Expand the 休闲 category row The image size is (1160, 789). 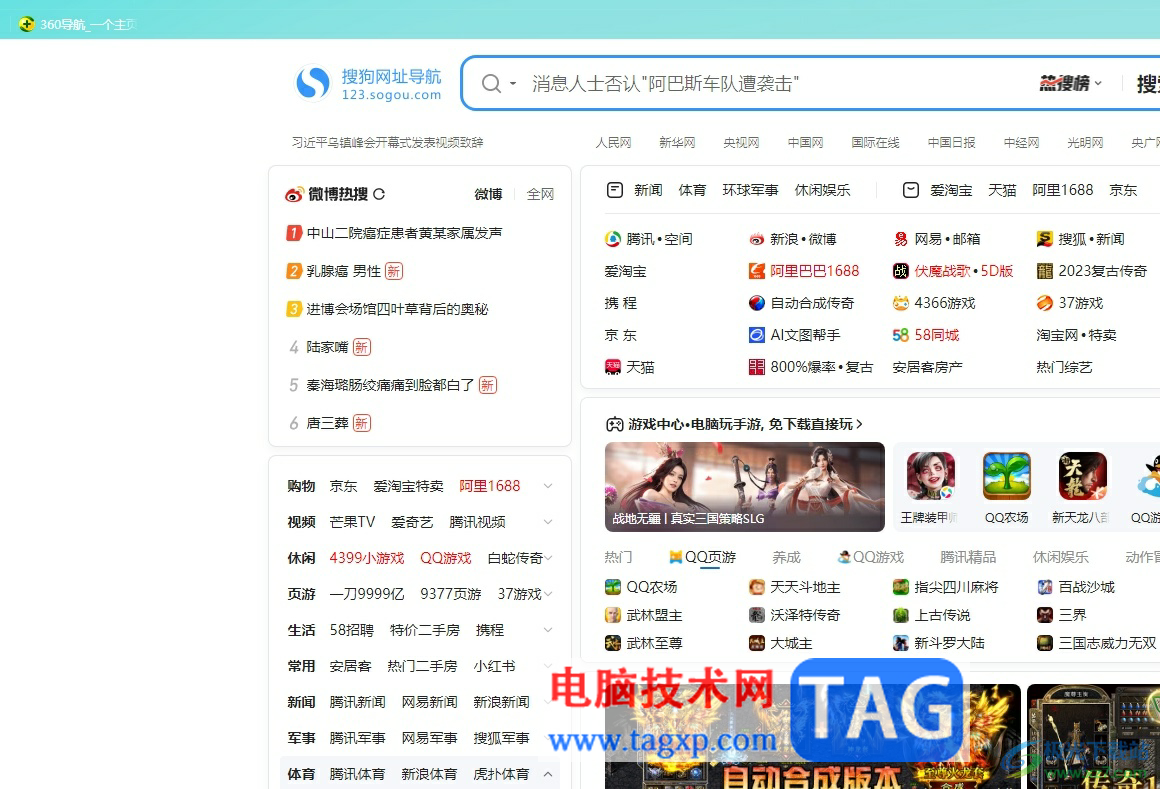pyautogui.click(x=548, y=558)
